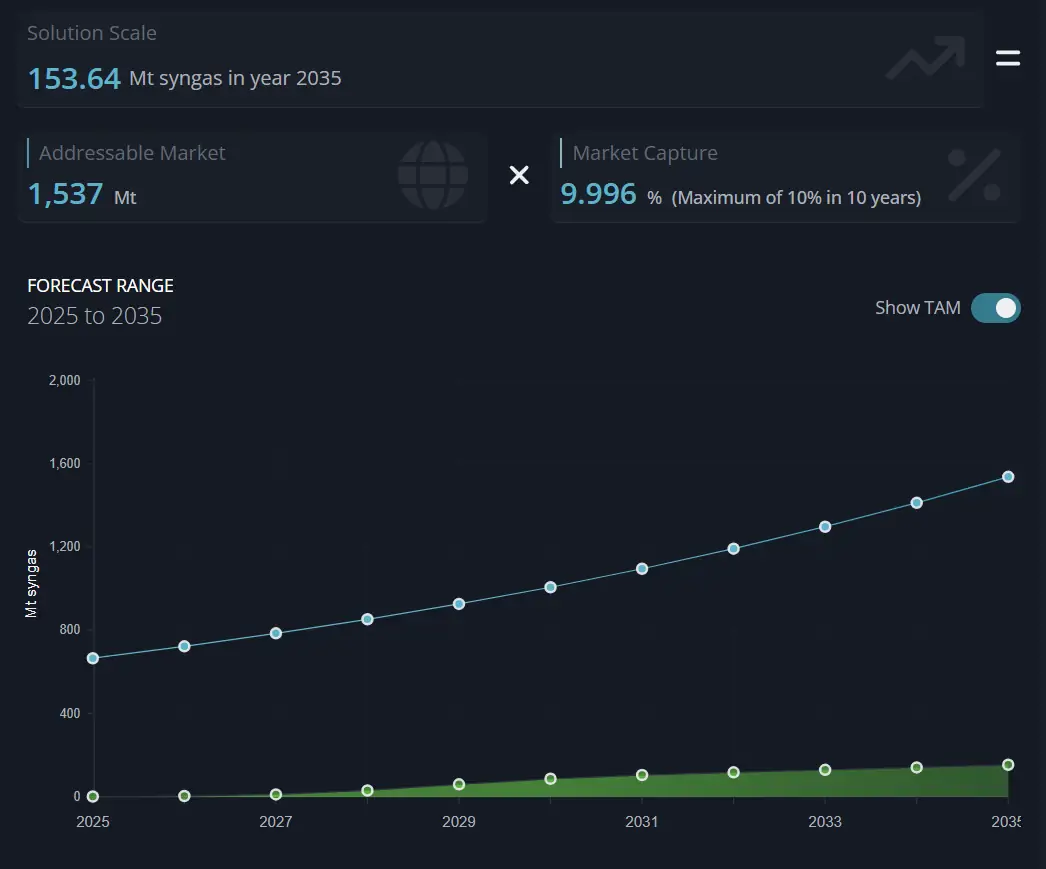Click the percentage icon in Market Capture panel
The height and width of the screenshot is (869, 1046).
tap(975, 175)
